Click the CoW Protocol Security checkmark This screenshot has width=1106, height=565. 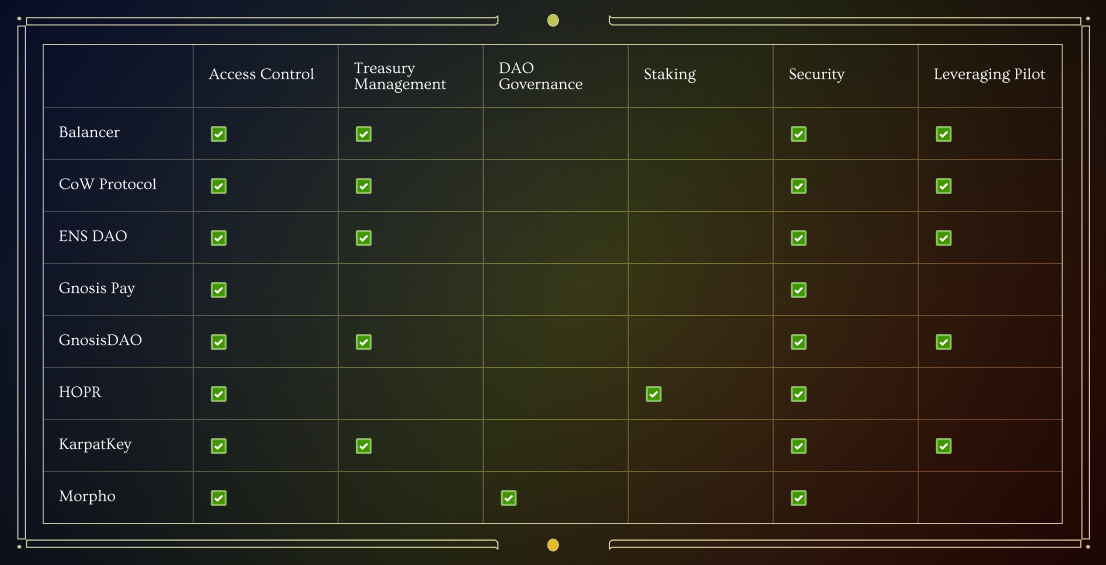[798, 186]
